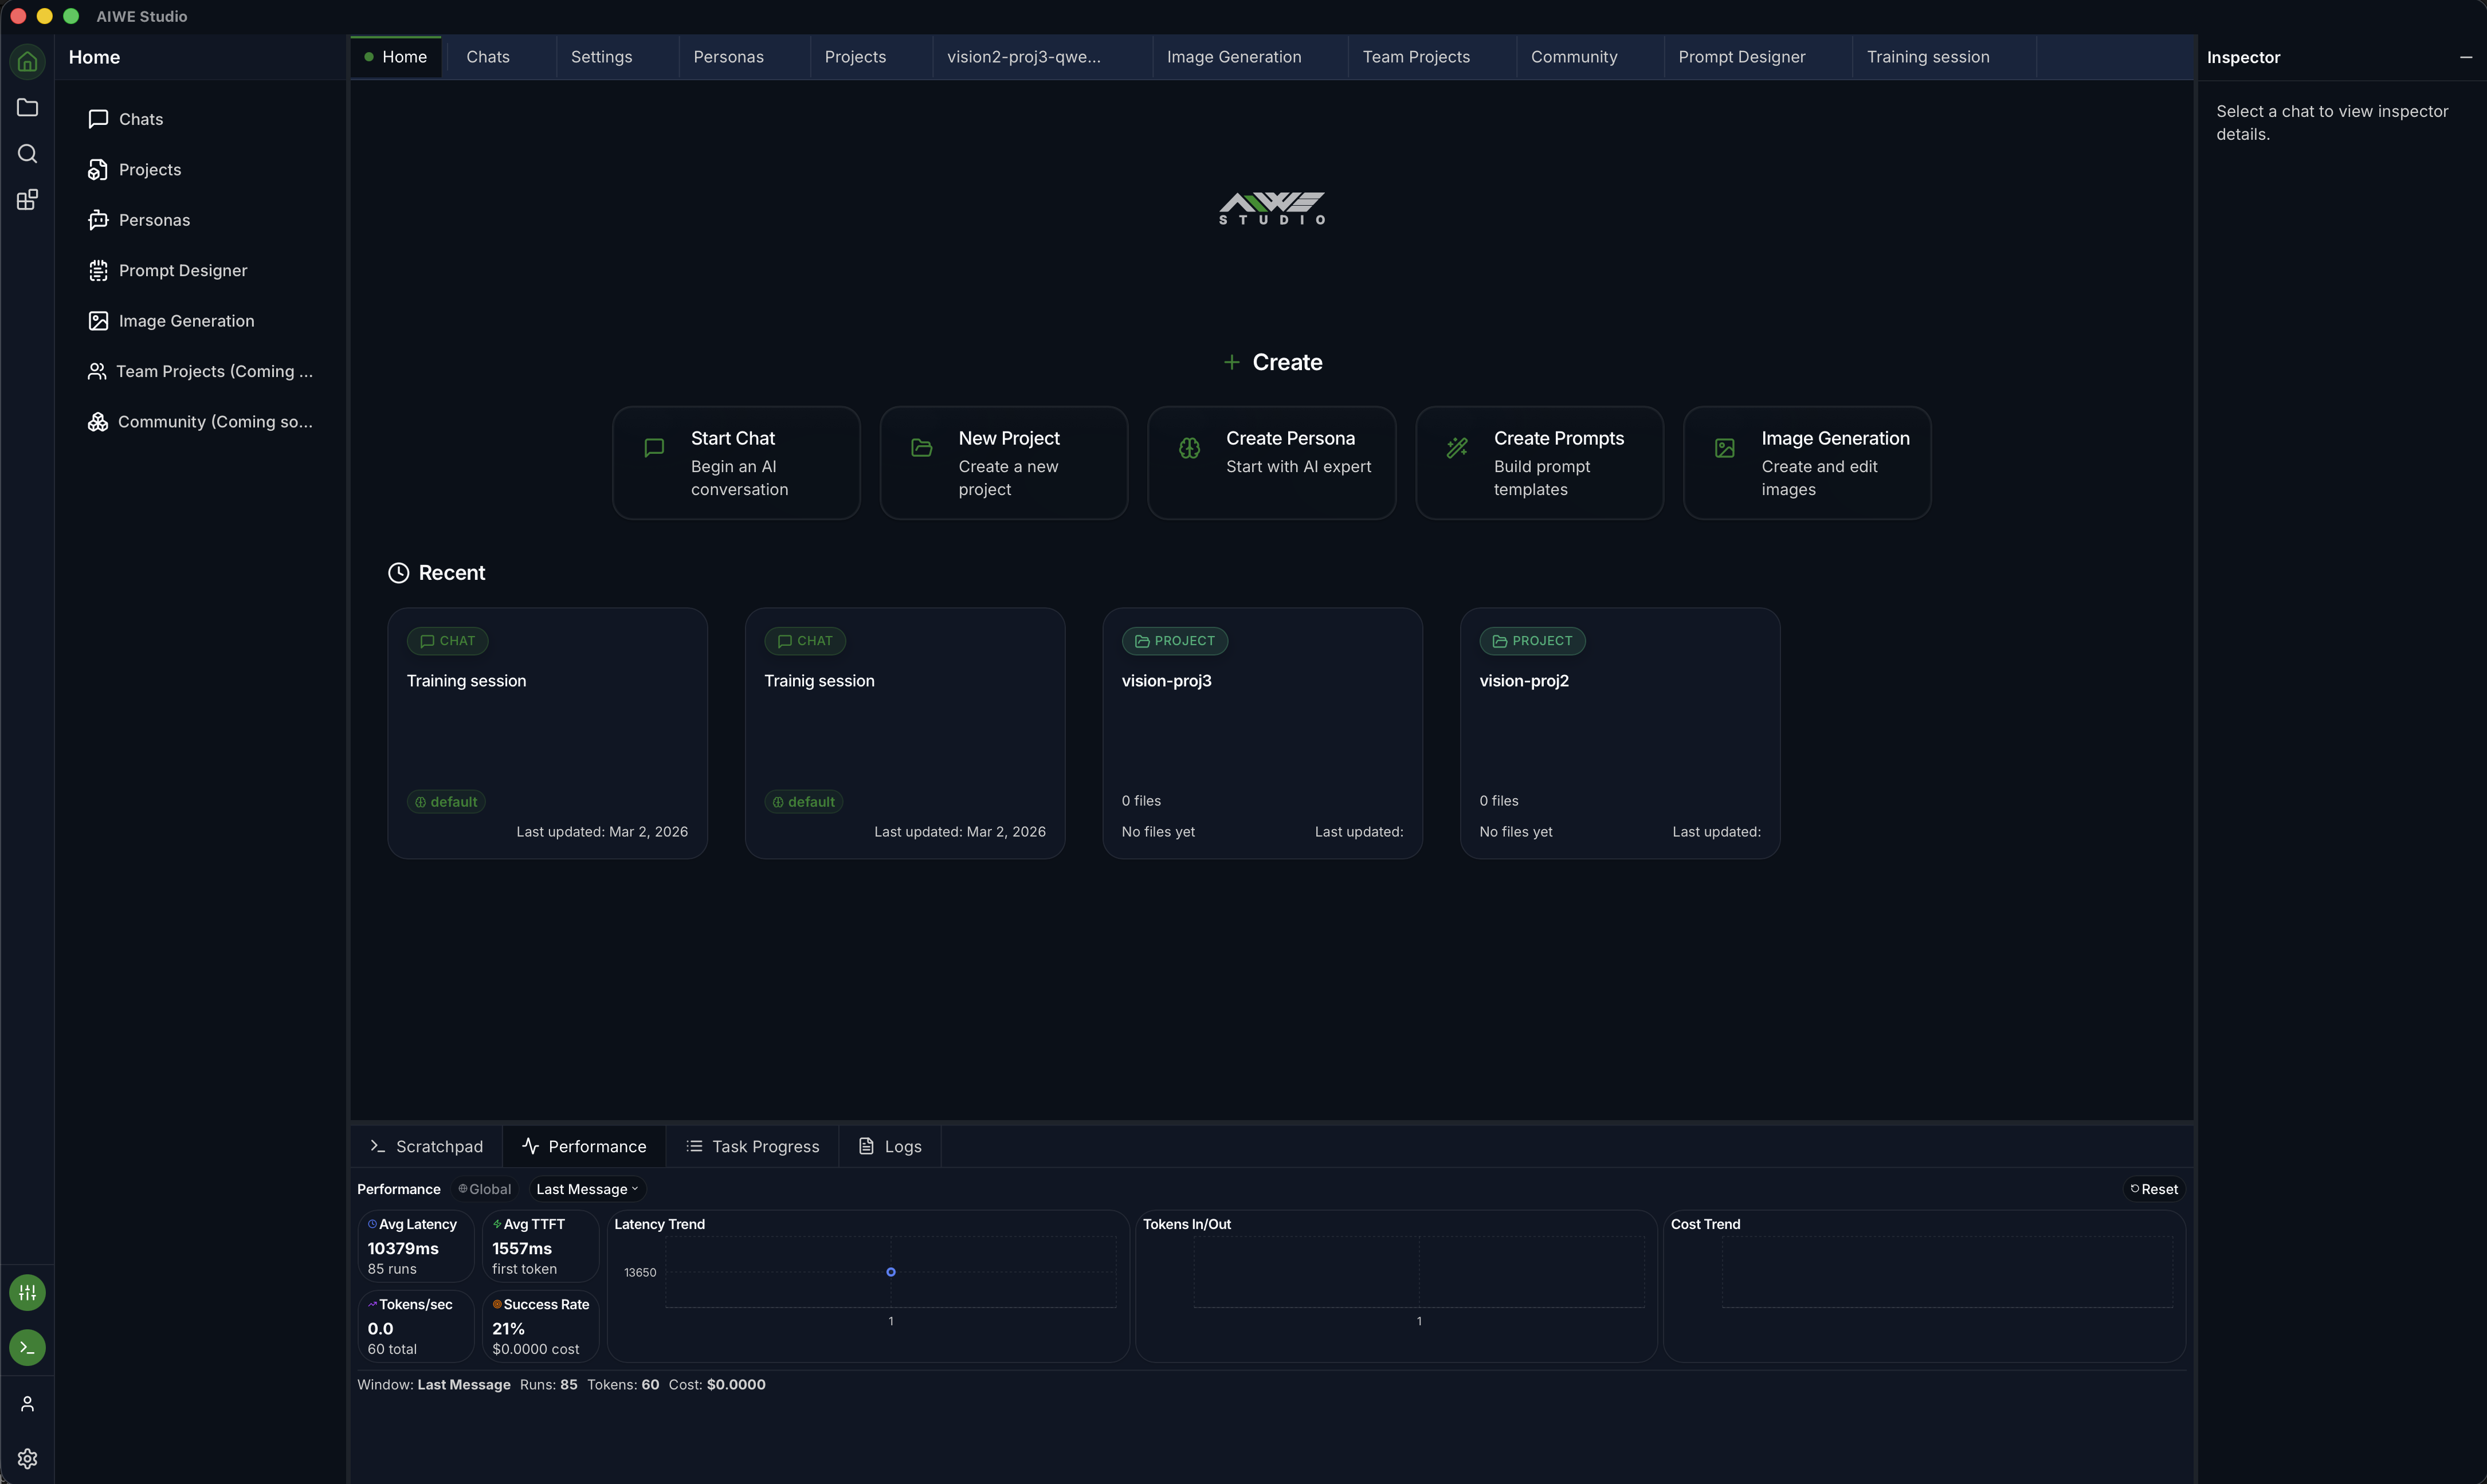This screenshot has width=2487, height=1484.
Task: Click the New Project card folder icon
Action: click(922, 448)
